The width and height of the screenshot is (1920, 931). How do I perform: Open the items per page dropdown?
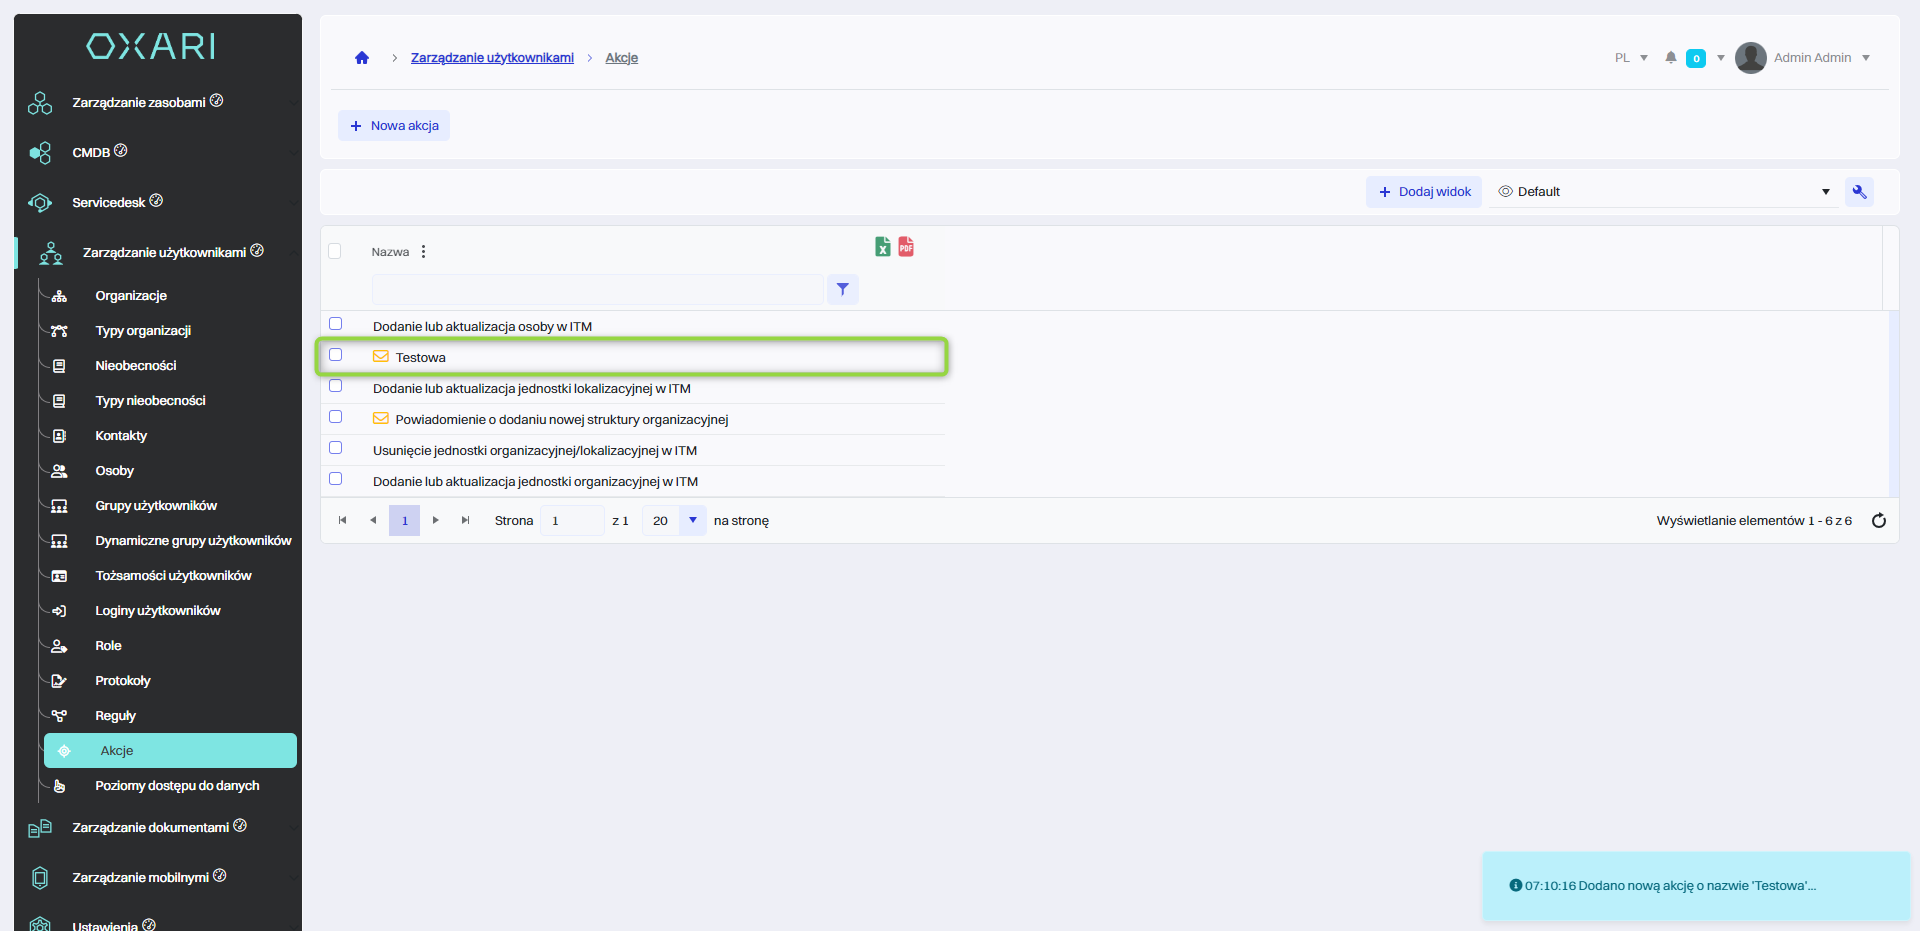[x=692, y=521]
